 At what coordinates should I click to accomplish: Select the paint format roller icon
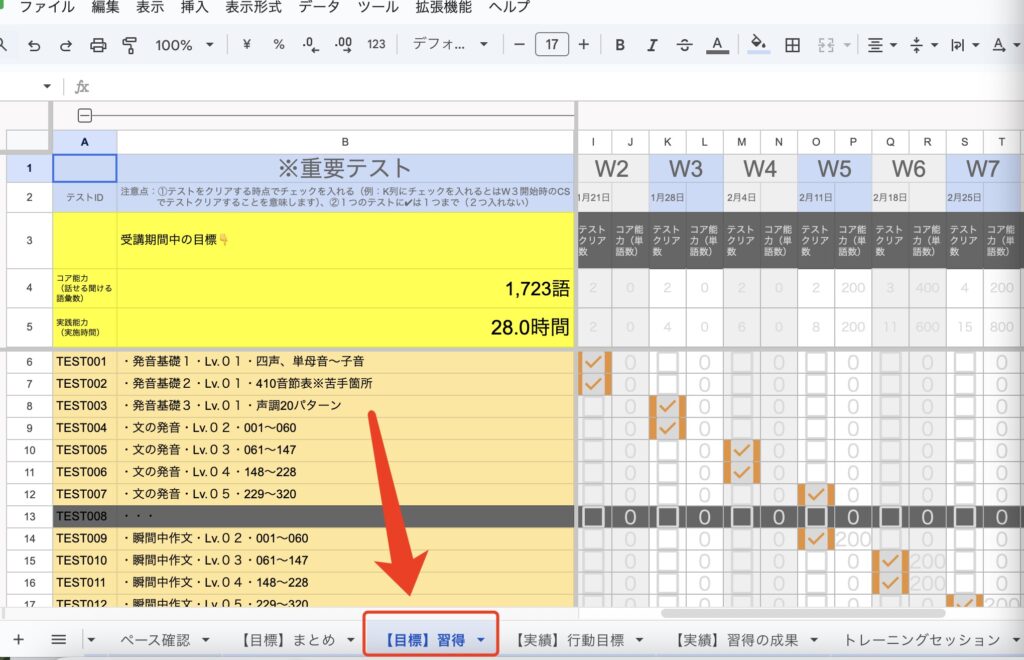[129, 45]
